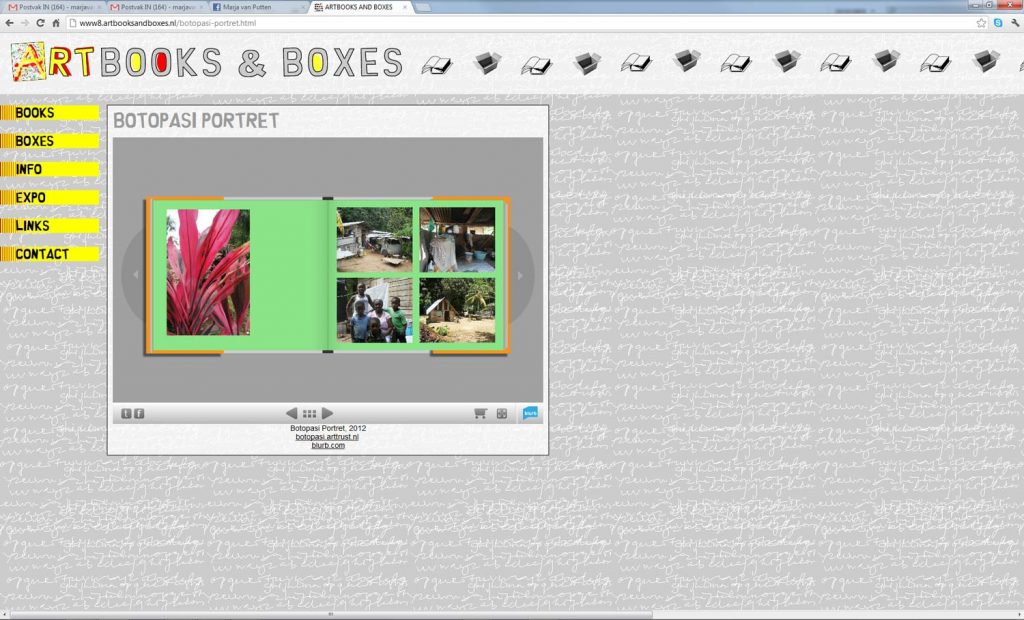Open the BOXES menu item
Screen dimensions: 1024x620
(x=50, y=141)
